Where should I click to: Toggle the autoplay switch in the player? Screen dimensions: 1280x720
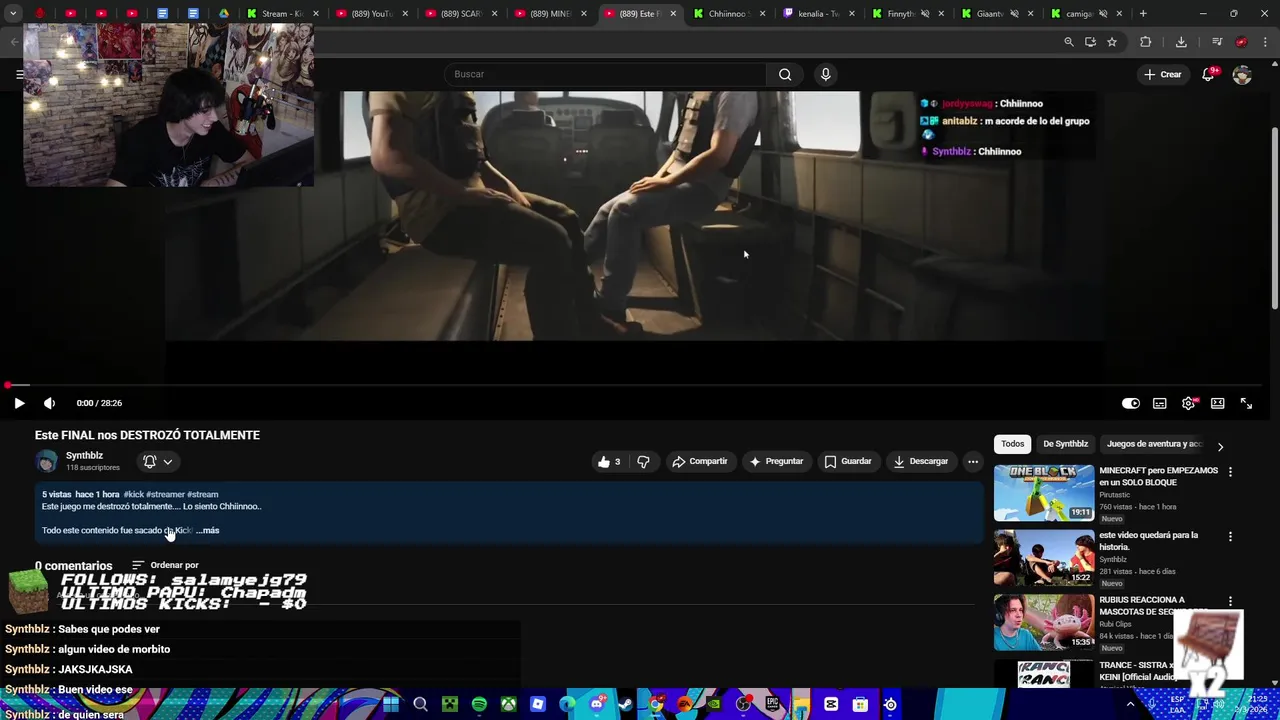coord(1131,403)
